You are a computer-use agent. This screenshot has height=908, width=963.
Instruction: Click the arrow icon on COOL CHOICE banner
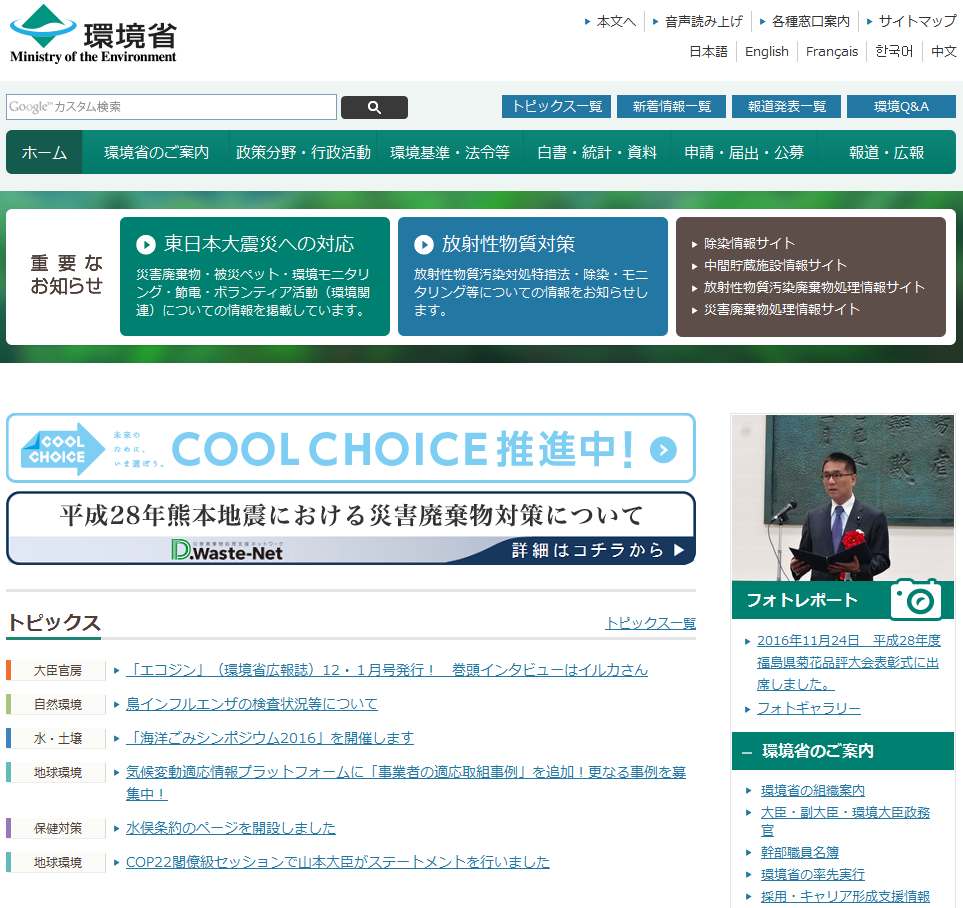click(x=663, y=450)
